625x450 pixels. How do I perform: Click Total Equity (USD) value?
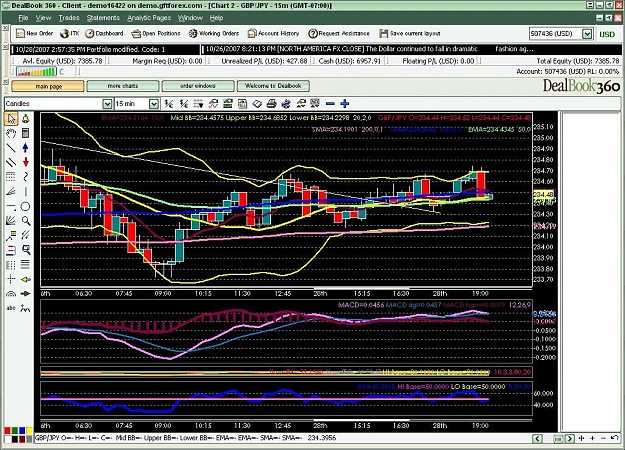tap(607, 61)
